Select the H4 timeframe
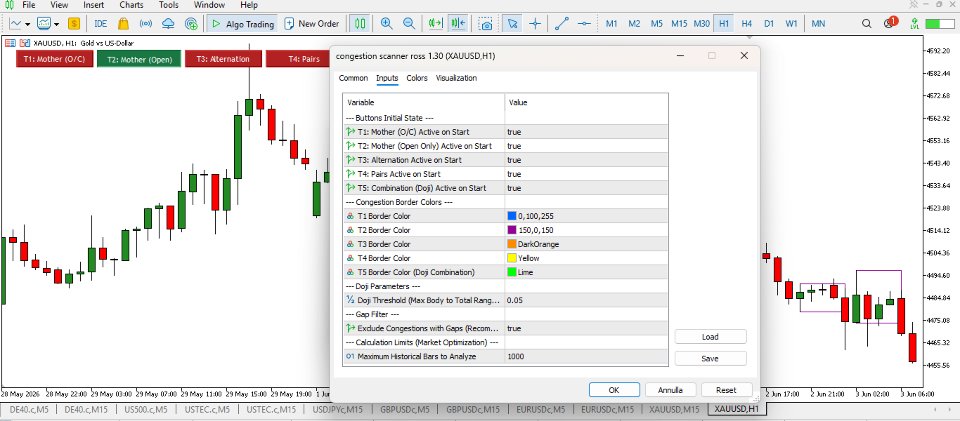 pyautogui.click(x=746, y=24)
